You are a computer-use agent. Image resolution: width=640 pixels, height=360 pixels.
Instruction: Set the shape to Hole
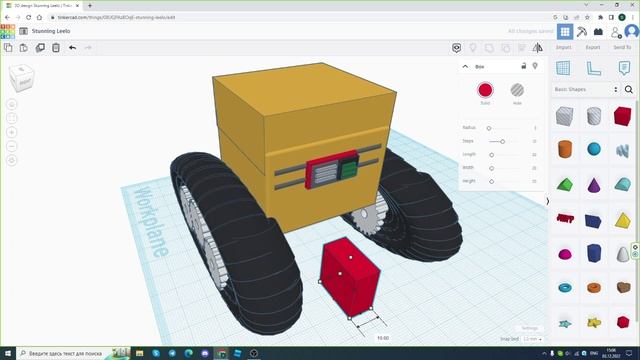coord(517,90)
